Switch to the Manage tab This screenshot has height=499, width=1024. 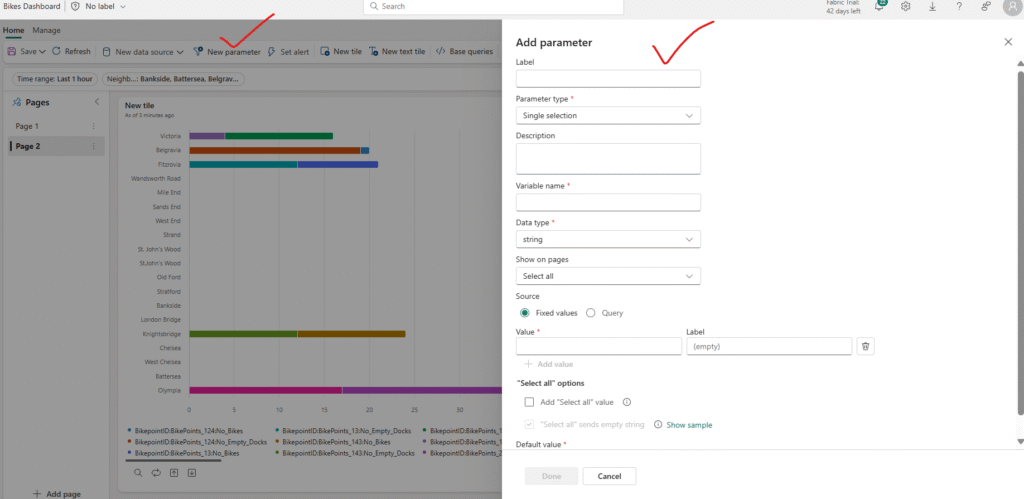pyautogui.click(x=46, y=30)
